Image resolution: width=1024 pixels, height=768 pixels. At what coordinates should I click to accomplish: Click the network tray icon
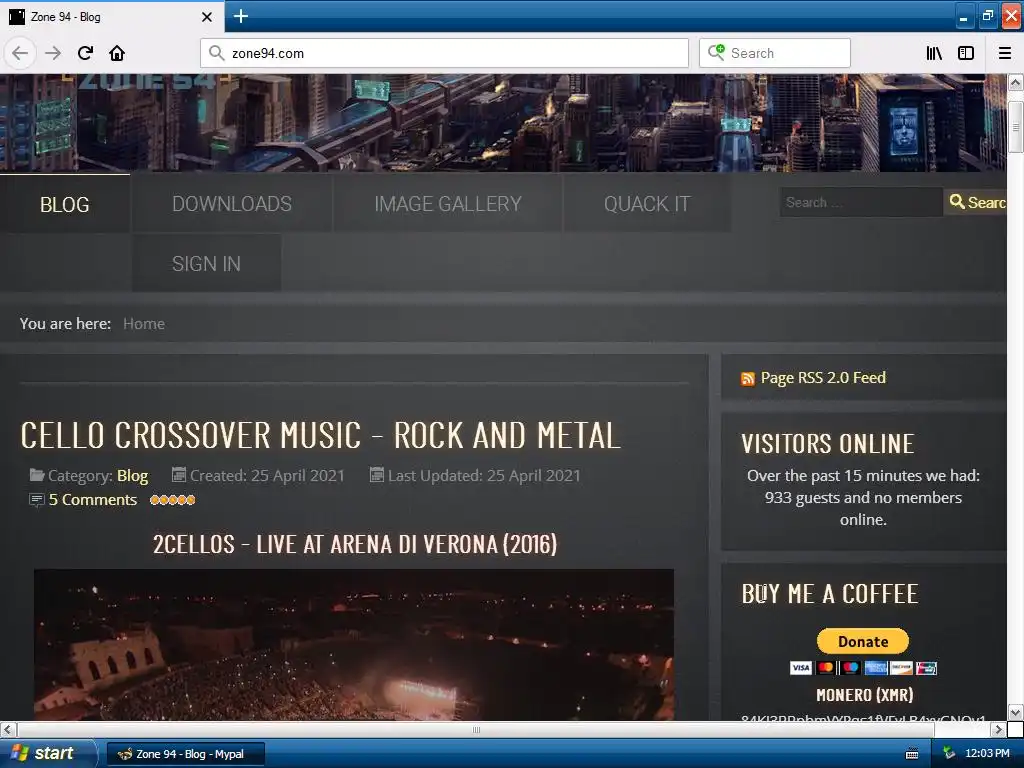coord(949,754)
